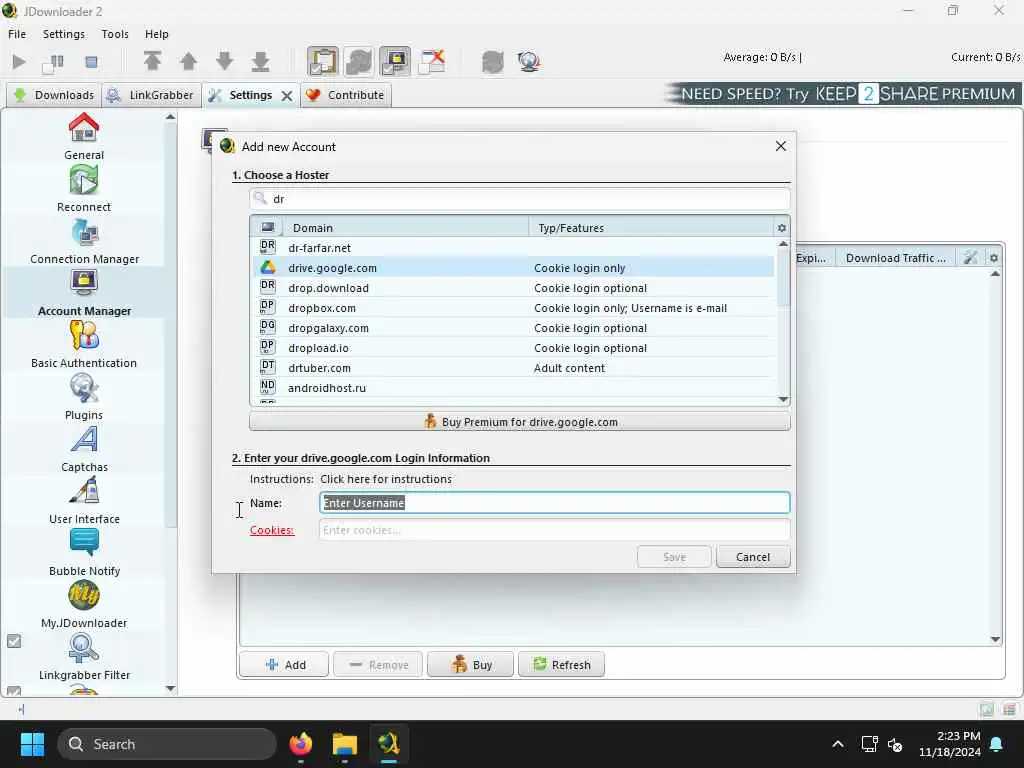The image size is (1024, 768).
Task: Select dropgalaxy.com hoster row
Action: 513,328
